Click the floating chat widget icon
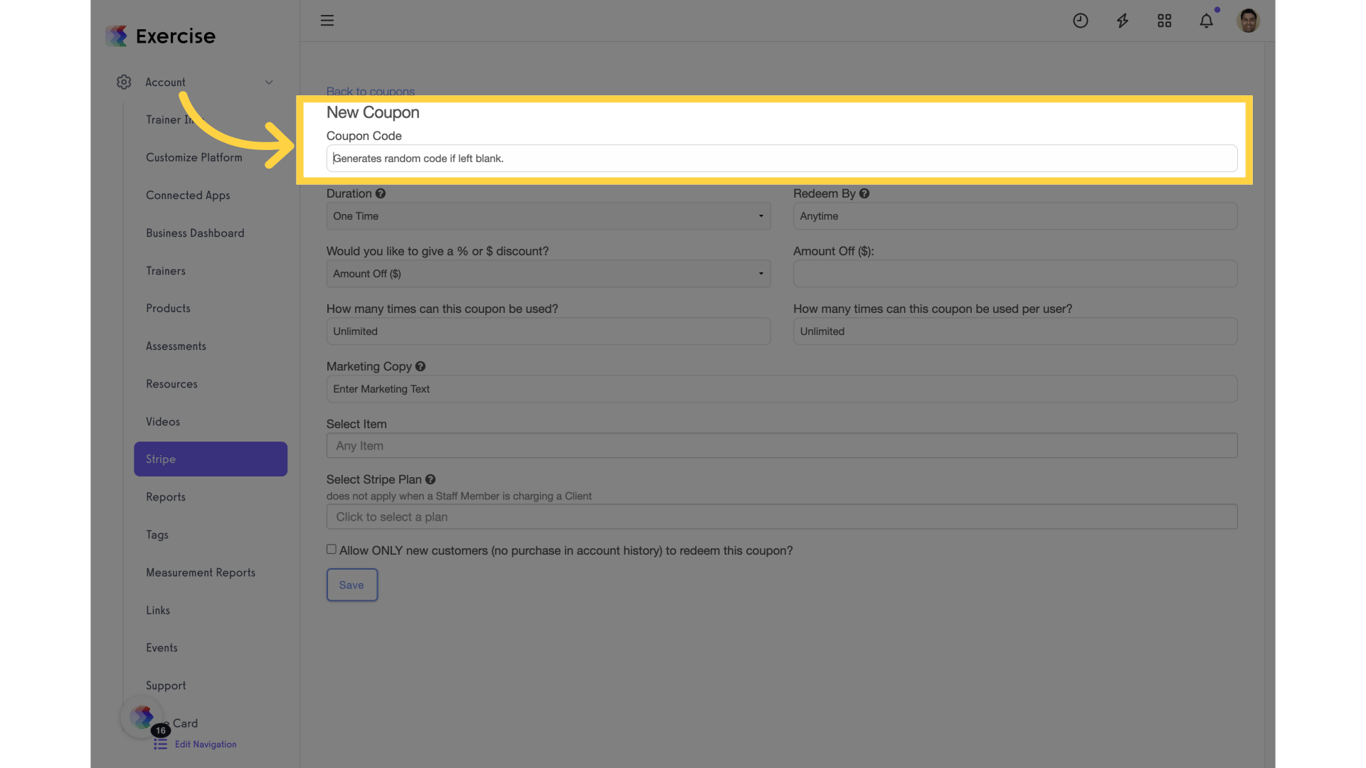 [x=142, y=716]
